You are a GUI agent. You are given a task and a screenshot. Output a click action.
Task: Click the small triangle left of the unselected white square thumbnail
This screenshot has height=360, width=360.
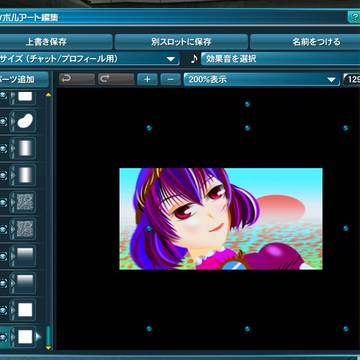coord(13,310)
